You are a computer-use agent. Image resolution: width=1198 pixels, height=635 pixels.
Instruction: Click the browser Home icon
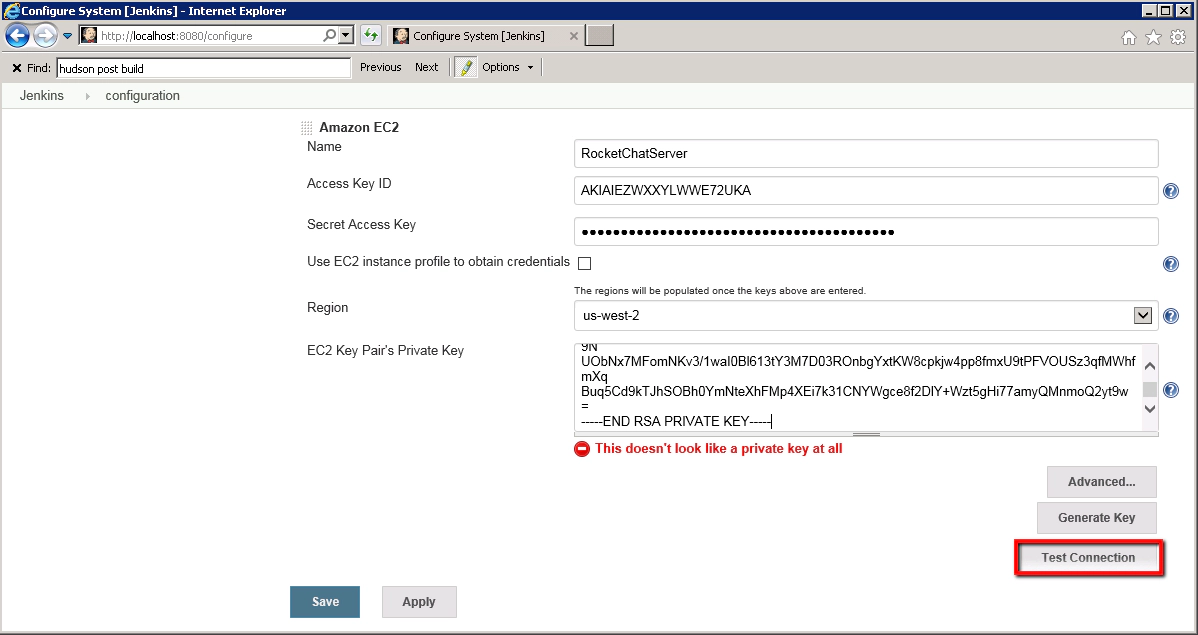coord(1128,36)
